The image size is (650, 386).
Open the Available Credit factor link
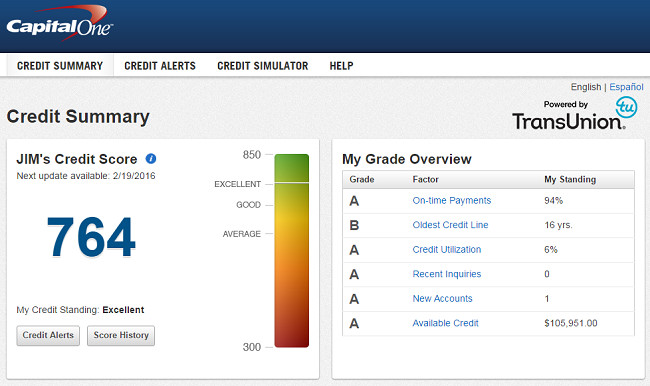(x=445, y=323)
